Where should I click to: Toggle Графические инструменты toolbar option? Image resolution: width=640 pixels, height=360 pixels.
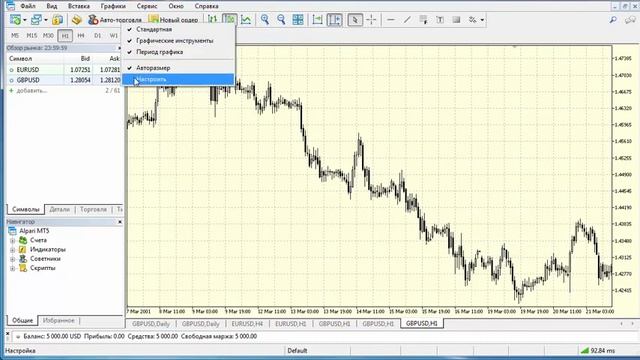(x=178, y=41)
